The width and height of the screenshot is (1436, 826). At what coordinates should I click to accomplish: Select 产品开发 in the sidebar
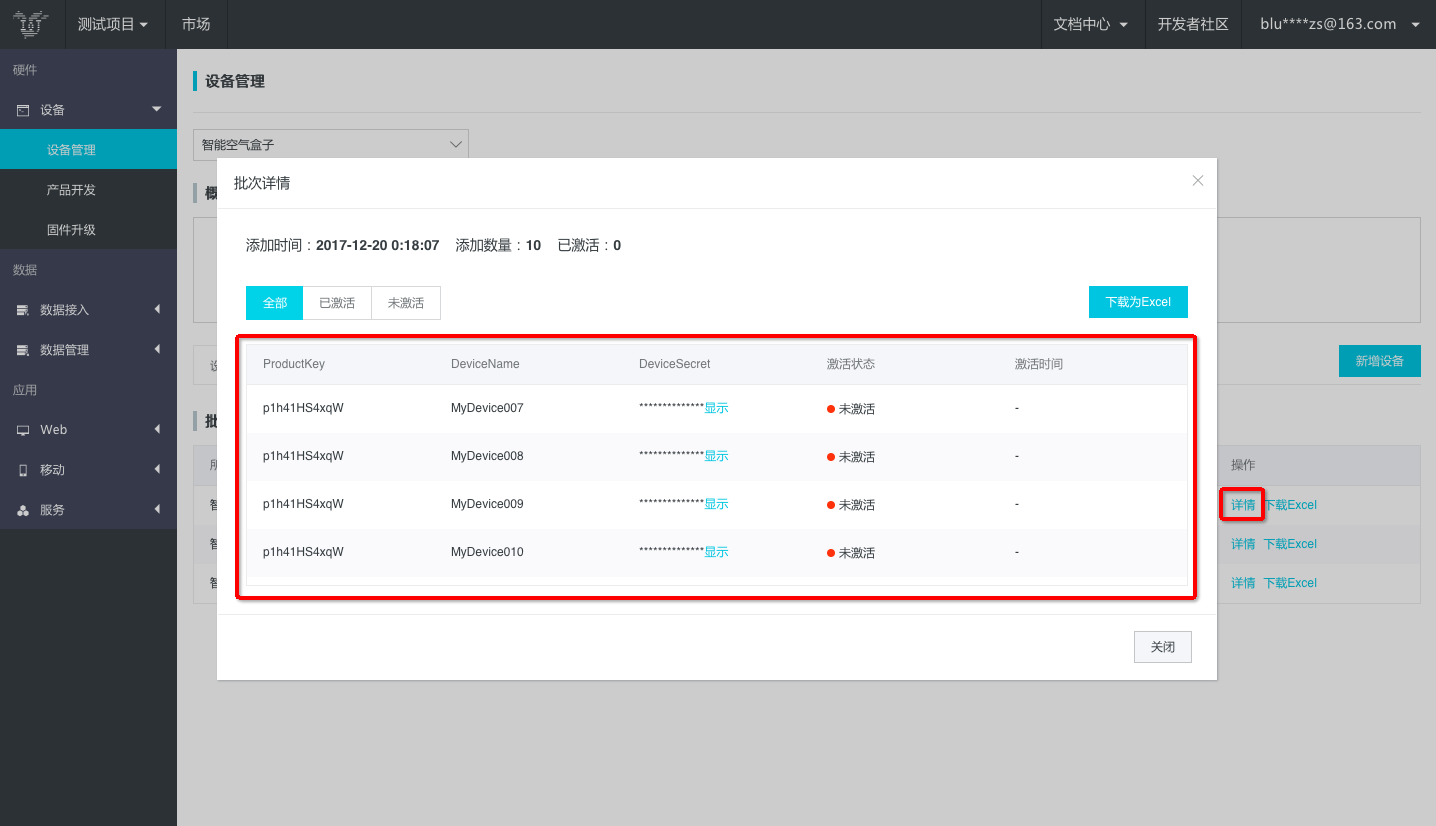point(88,190)
